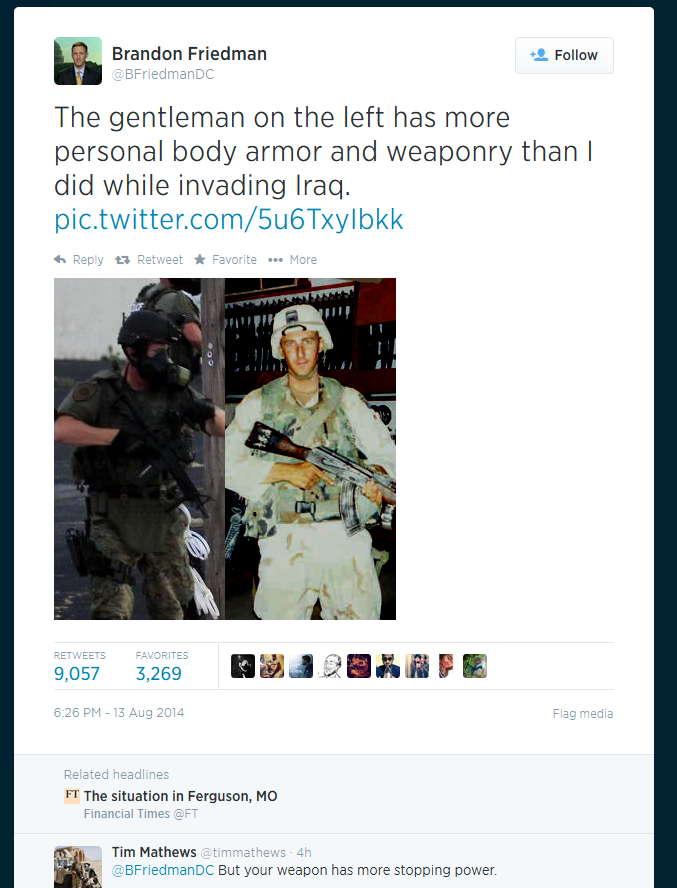Click the @BFriedmanDC handle under the name
This screenshot has width=677, height=888.
(x=163, y=74)
